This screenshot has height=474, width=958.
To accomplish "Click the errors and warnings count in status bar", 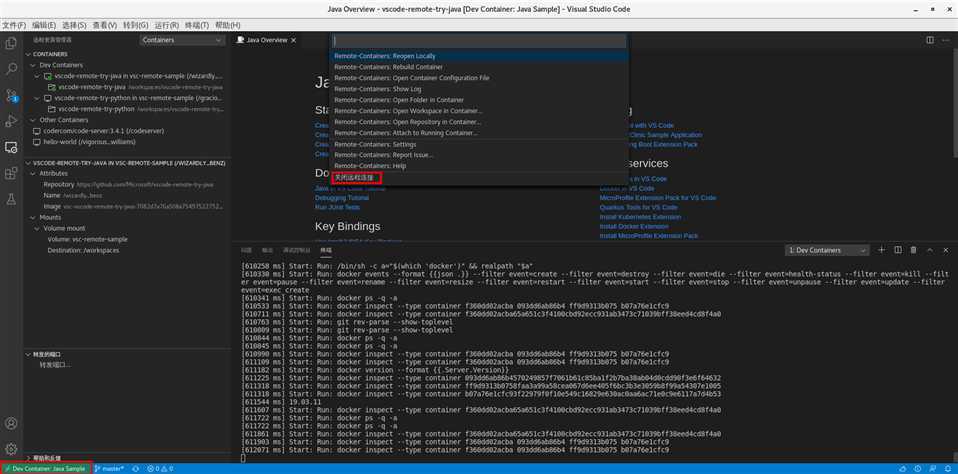I will pyautogui.click(x=160, y=469).
